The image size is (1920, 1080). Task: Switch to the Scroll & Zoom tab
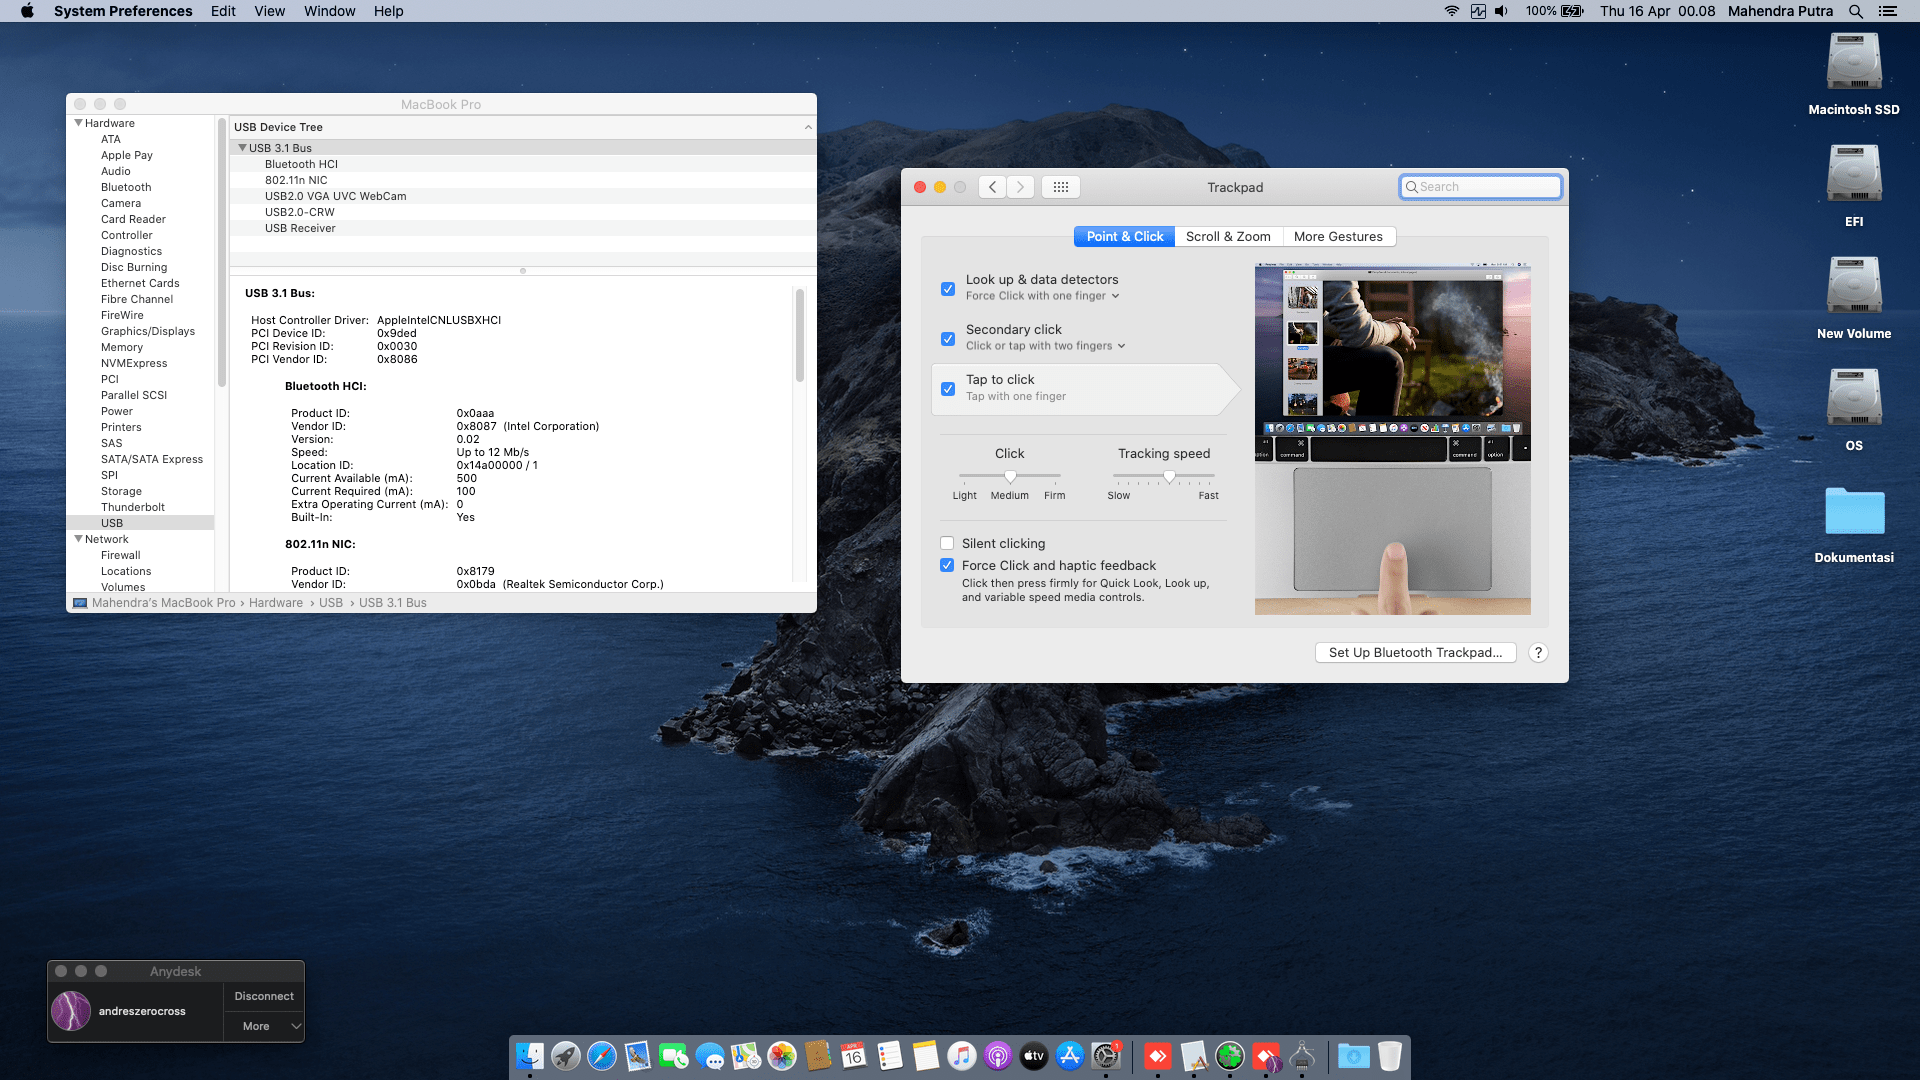1228,237
